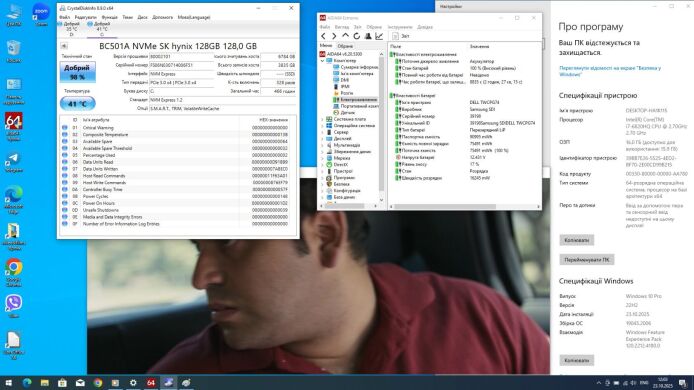Select Сумарна інформація item in AIDA64 tree
This screenshot has height=390, width=694.
[x=356, y=67]
